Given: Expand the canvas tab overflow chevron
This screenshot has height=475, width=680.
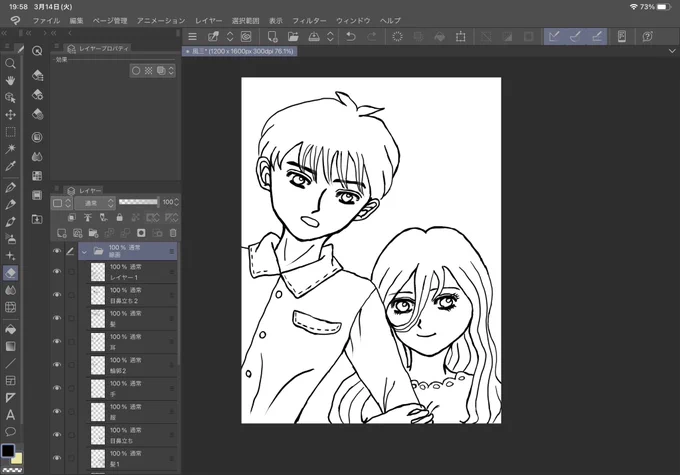Looking at the screenshot, I should [x=672, y=51].
